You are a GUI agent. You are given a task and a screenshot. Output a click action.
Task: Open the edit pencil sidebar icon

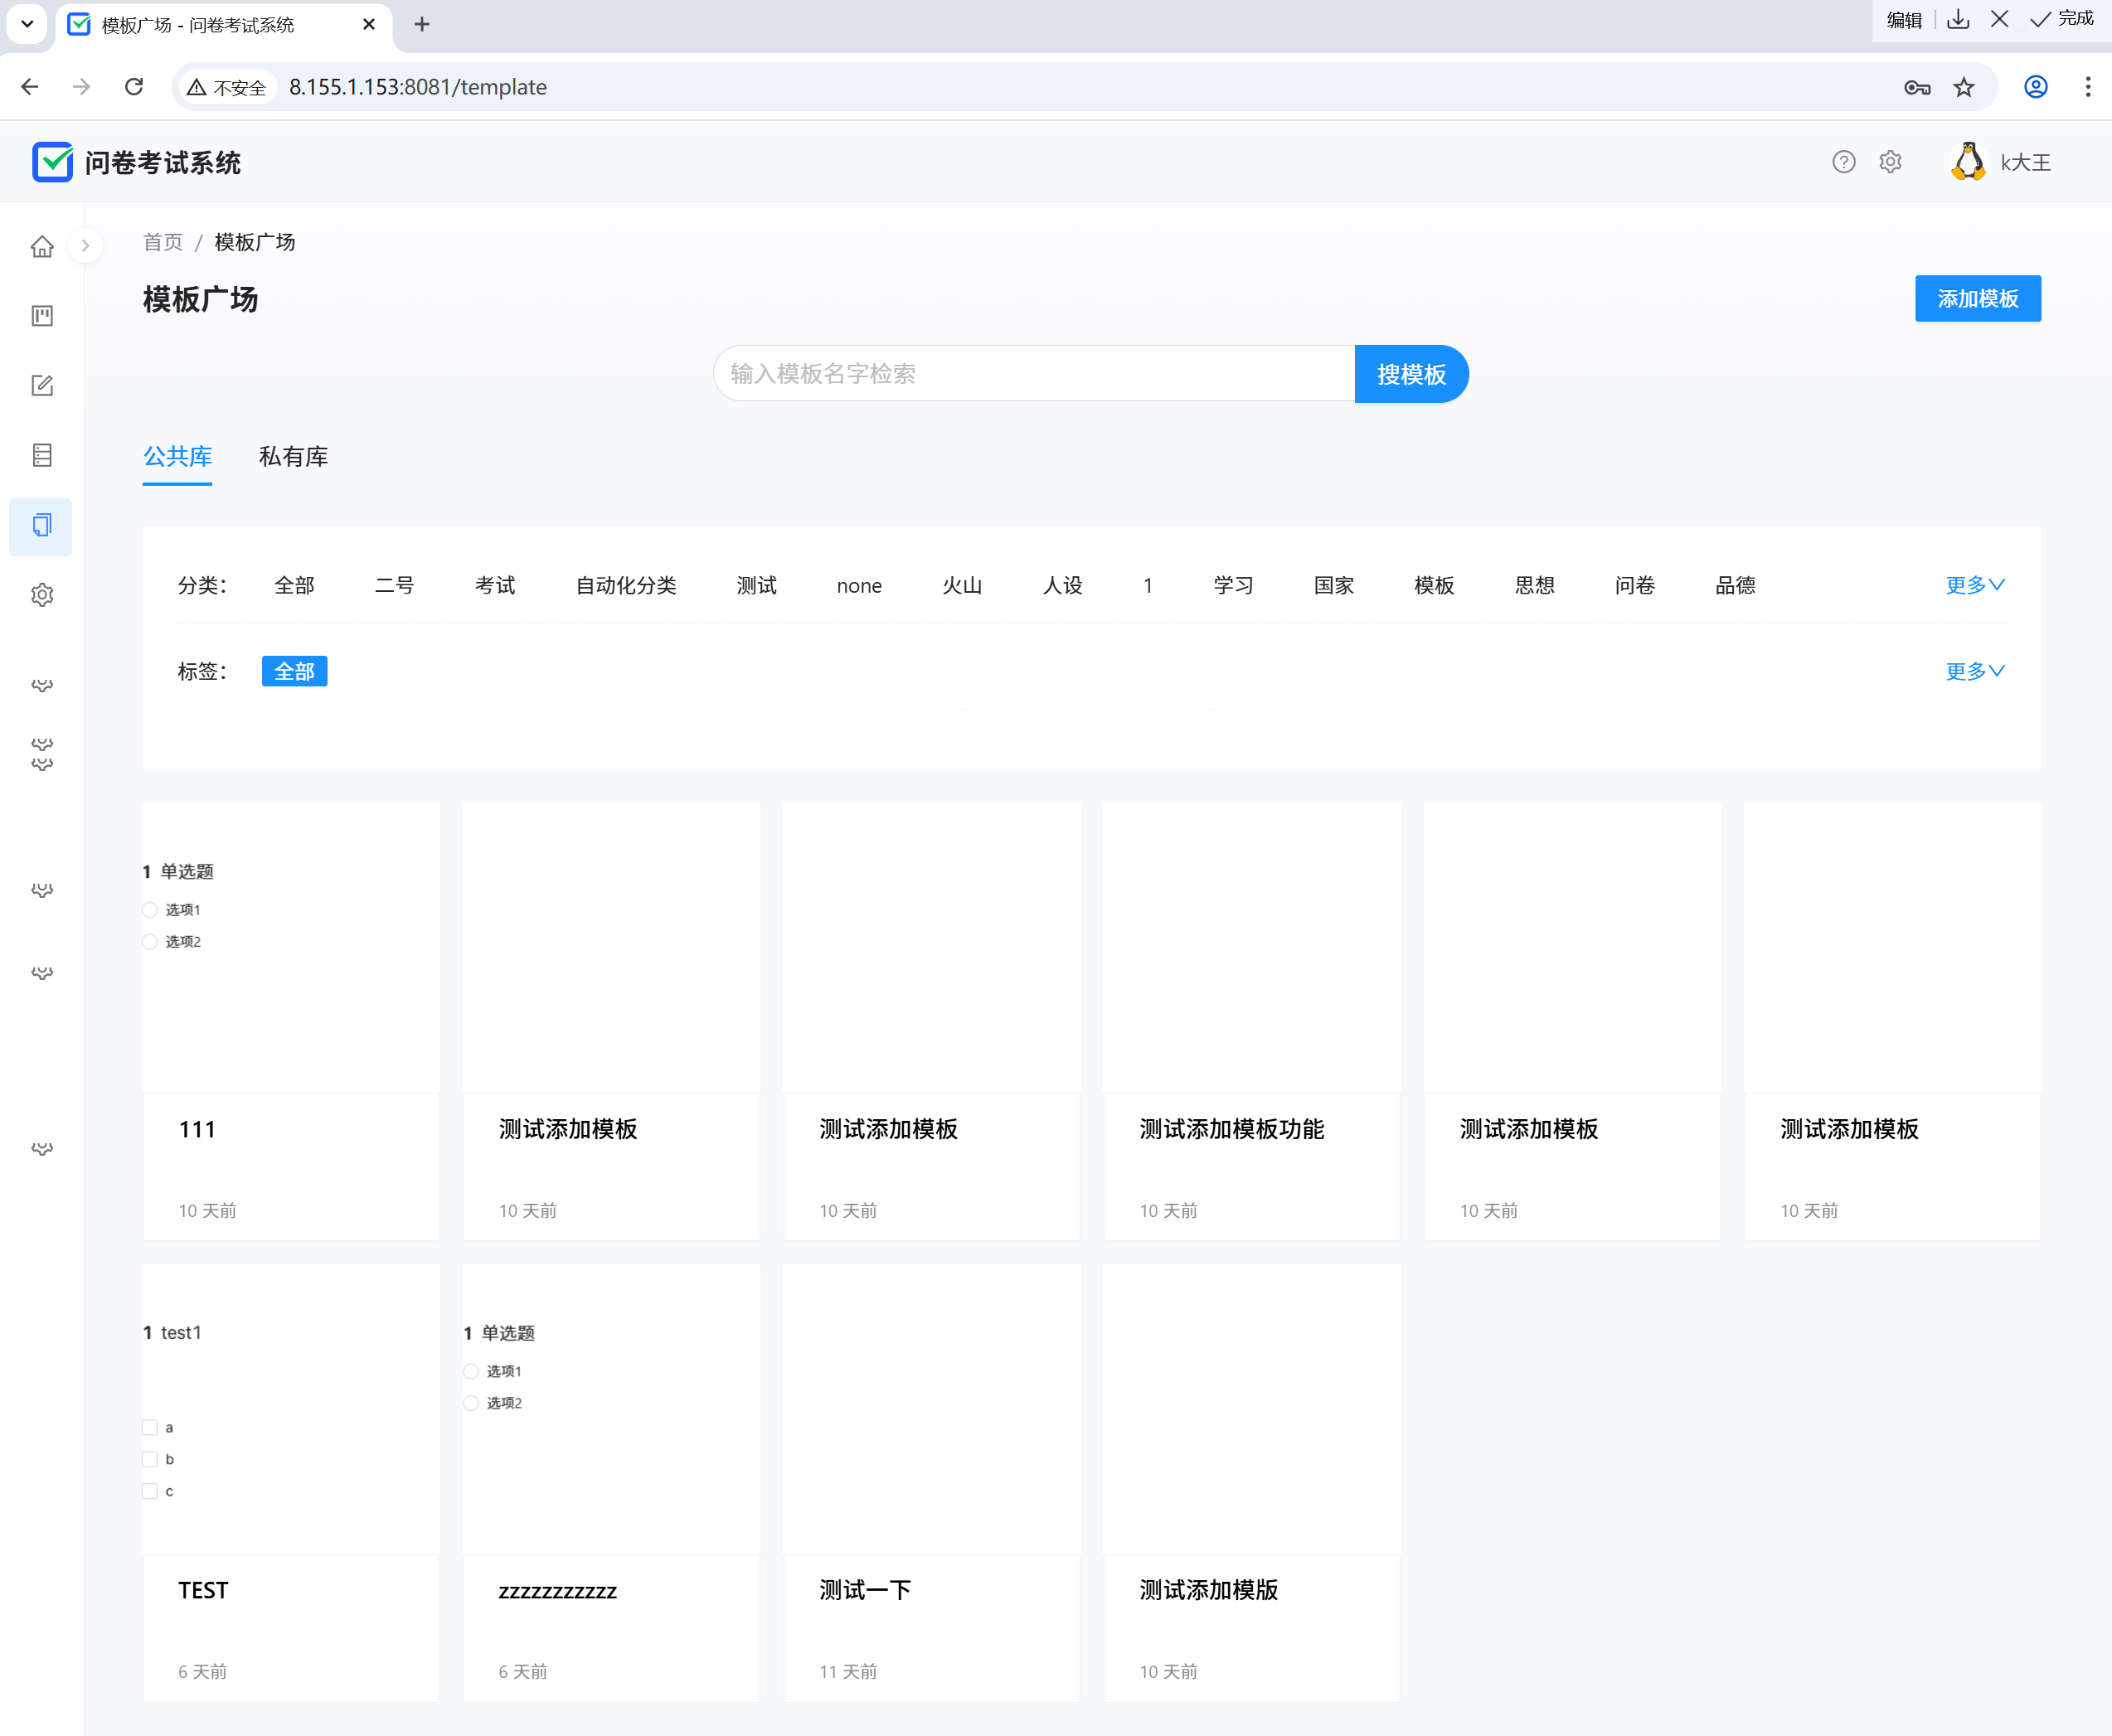coord(42,385)
